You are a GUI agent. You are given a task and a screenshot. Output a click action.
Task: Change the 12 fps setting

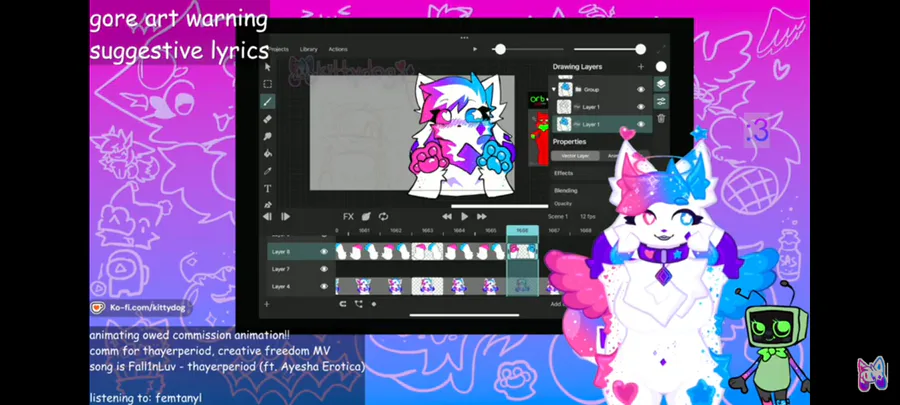(587, 216)
